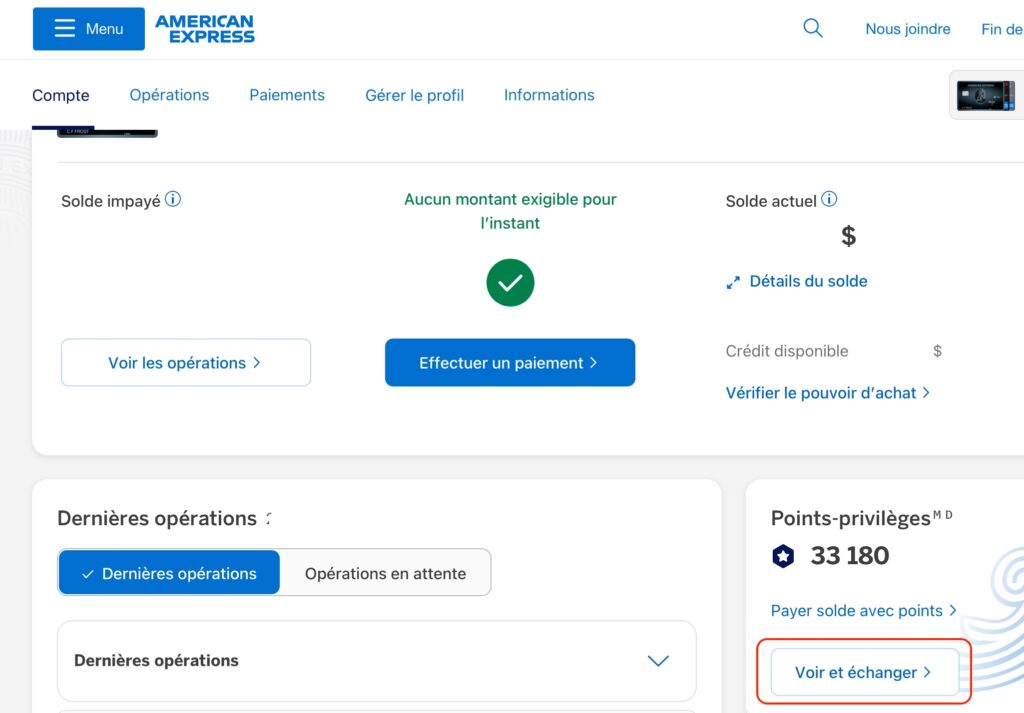
Task: Click the info icon beside Solde actuel
Action: click(828, 199)
